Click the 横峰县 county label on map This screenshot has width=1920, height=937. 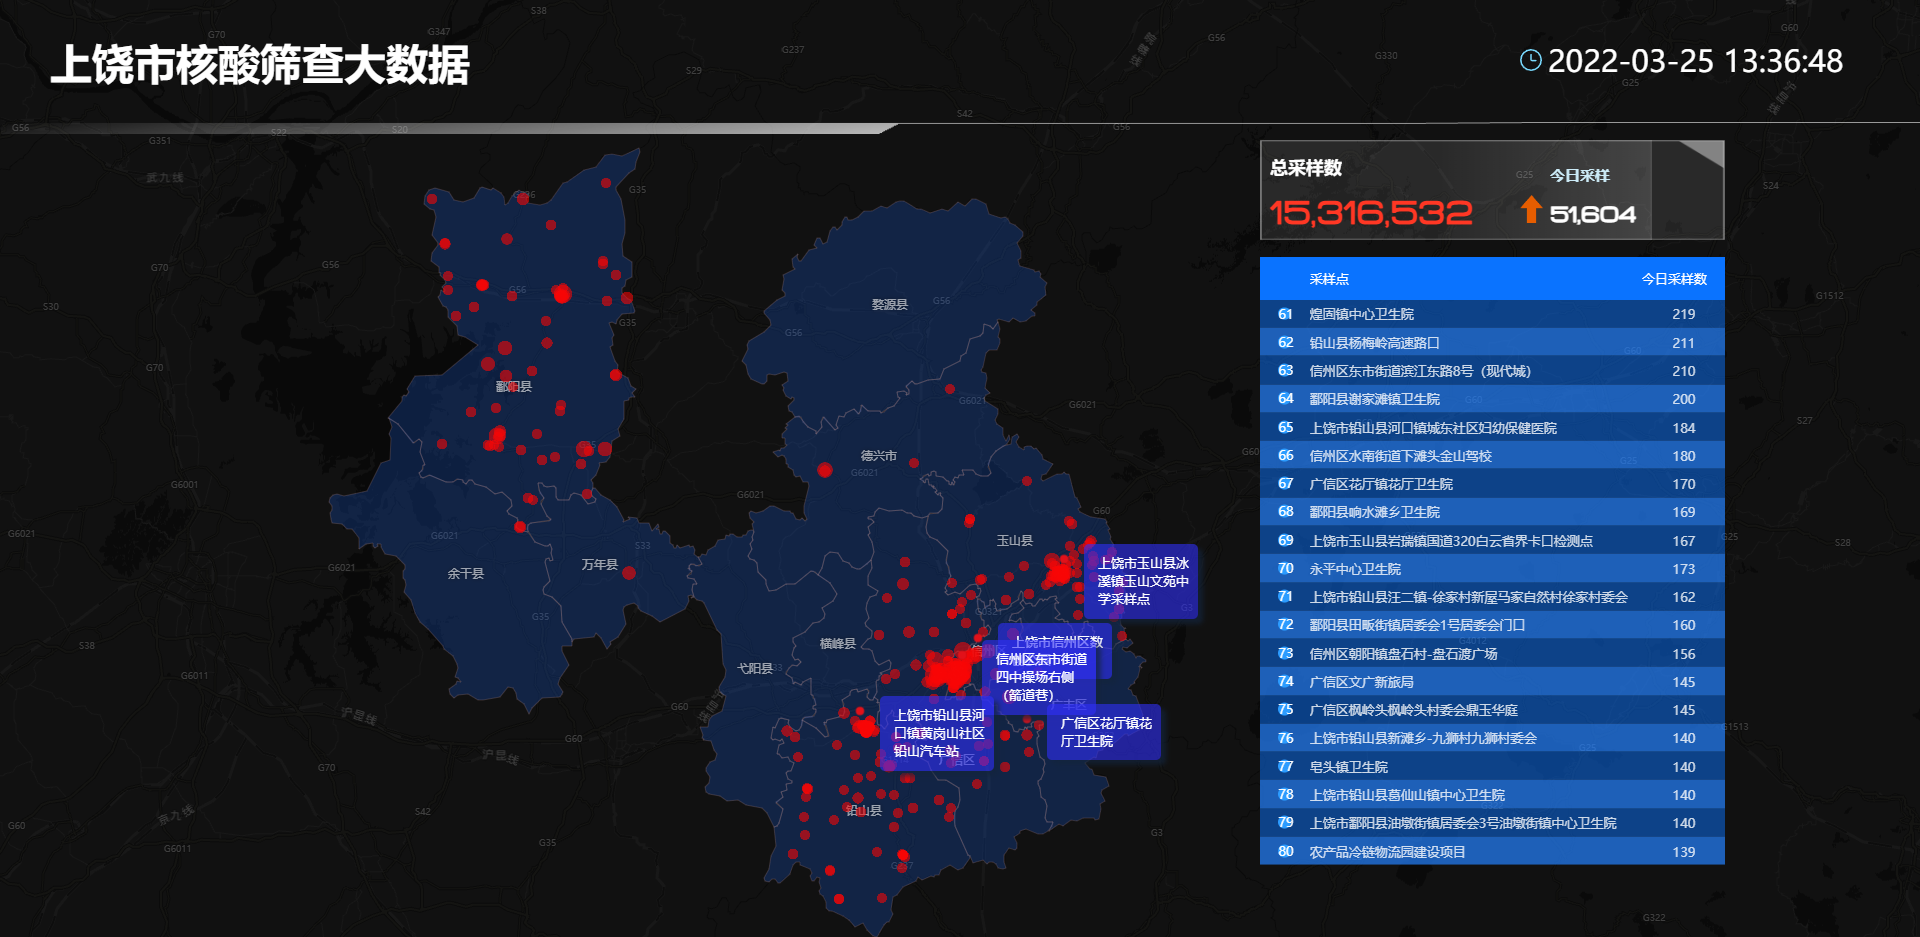point(838,643)
